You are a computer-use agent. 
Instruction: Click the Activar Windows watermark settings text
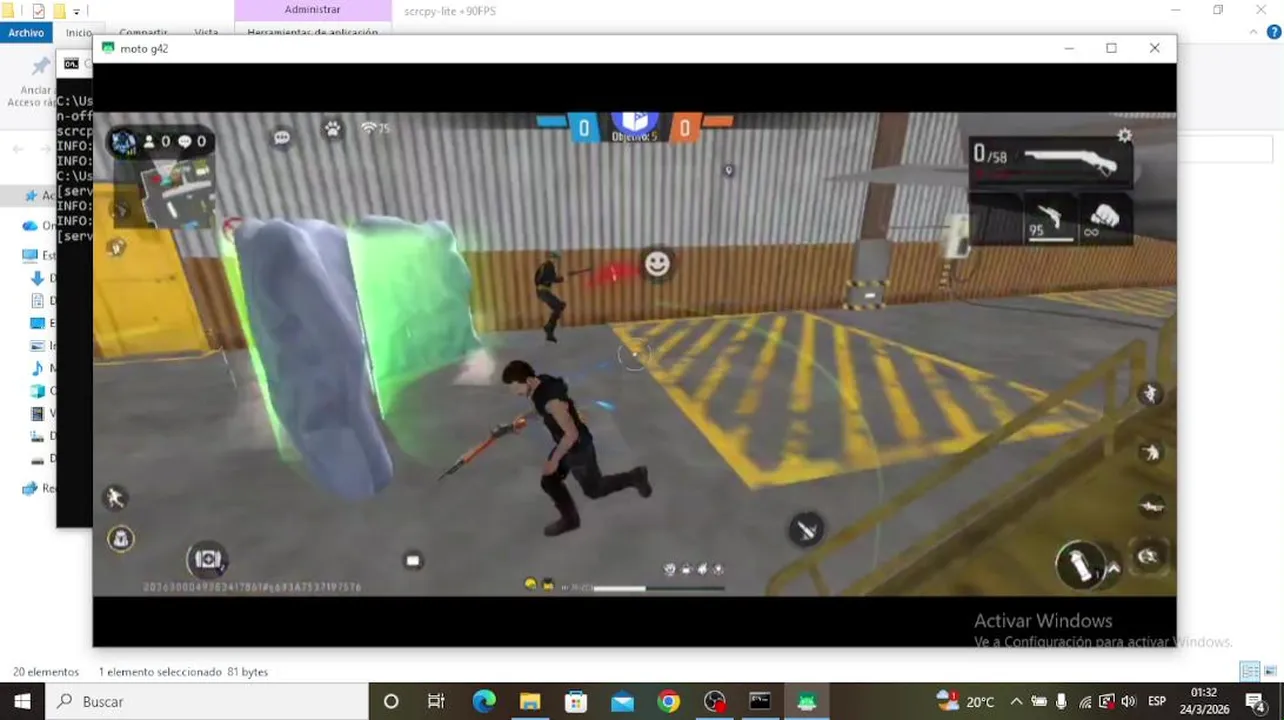pyautogui.click(x=1102, y=641)
